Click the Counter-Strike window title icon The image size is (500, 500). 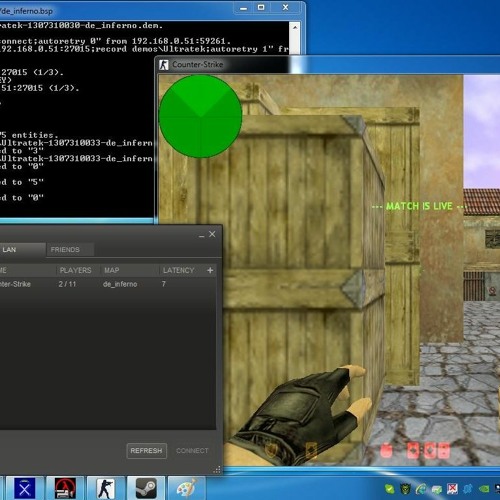tap(164, 65)
